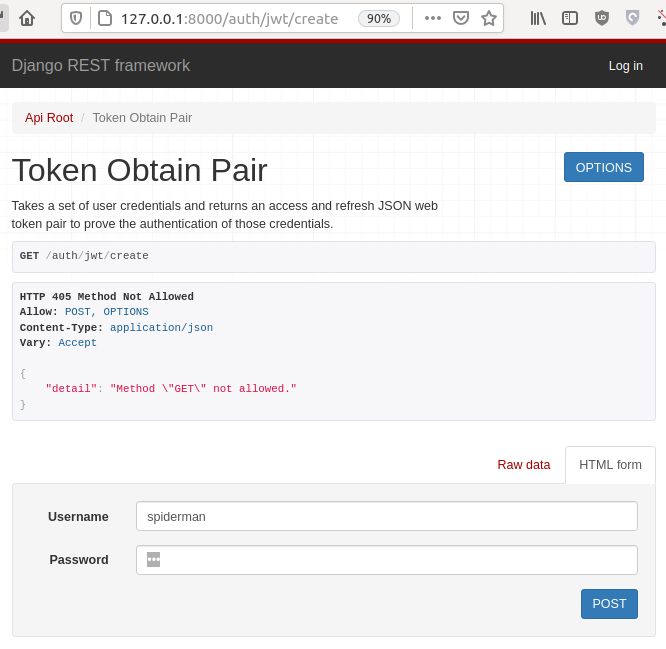Bookmark this page with the star icon

[x=488, y=18]
